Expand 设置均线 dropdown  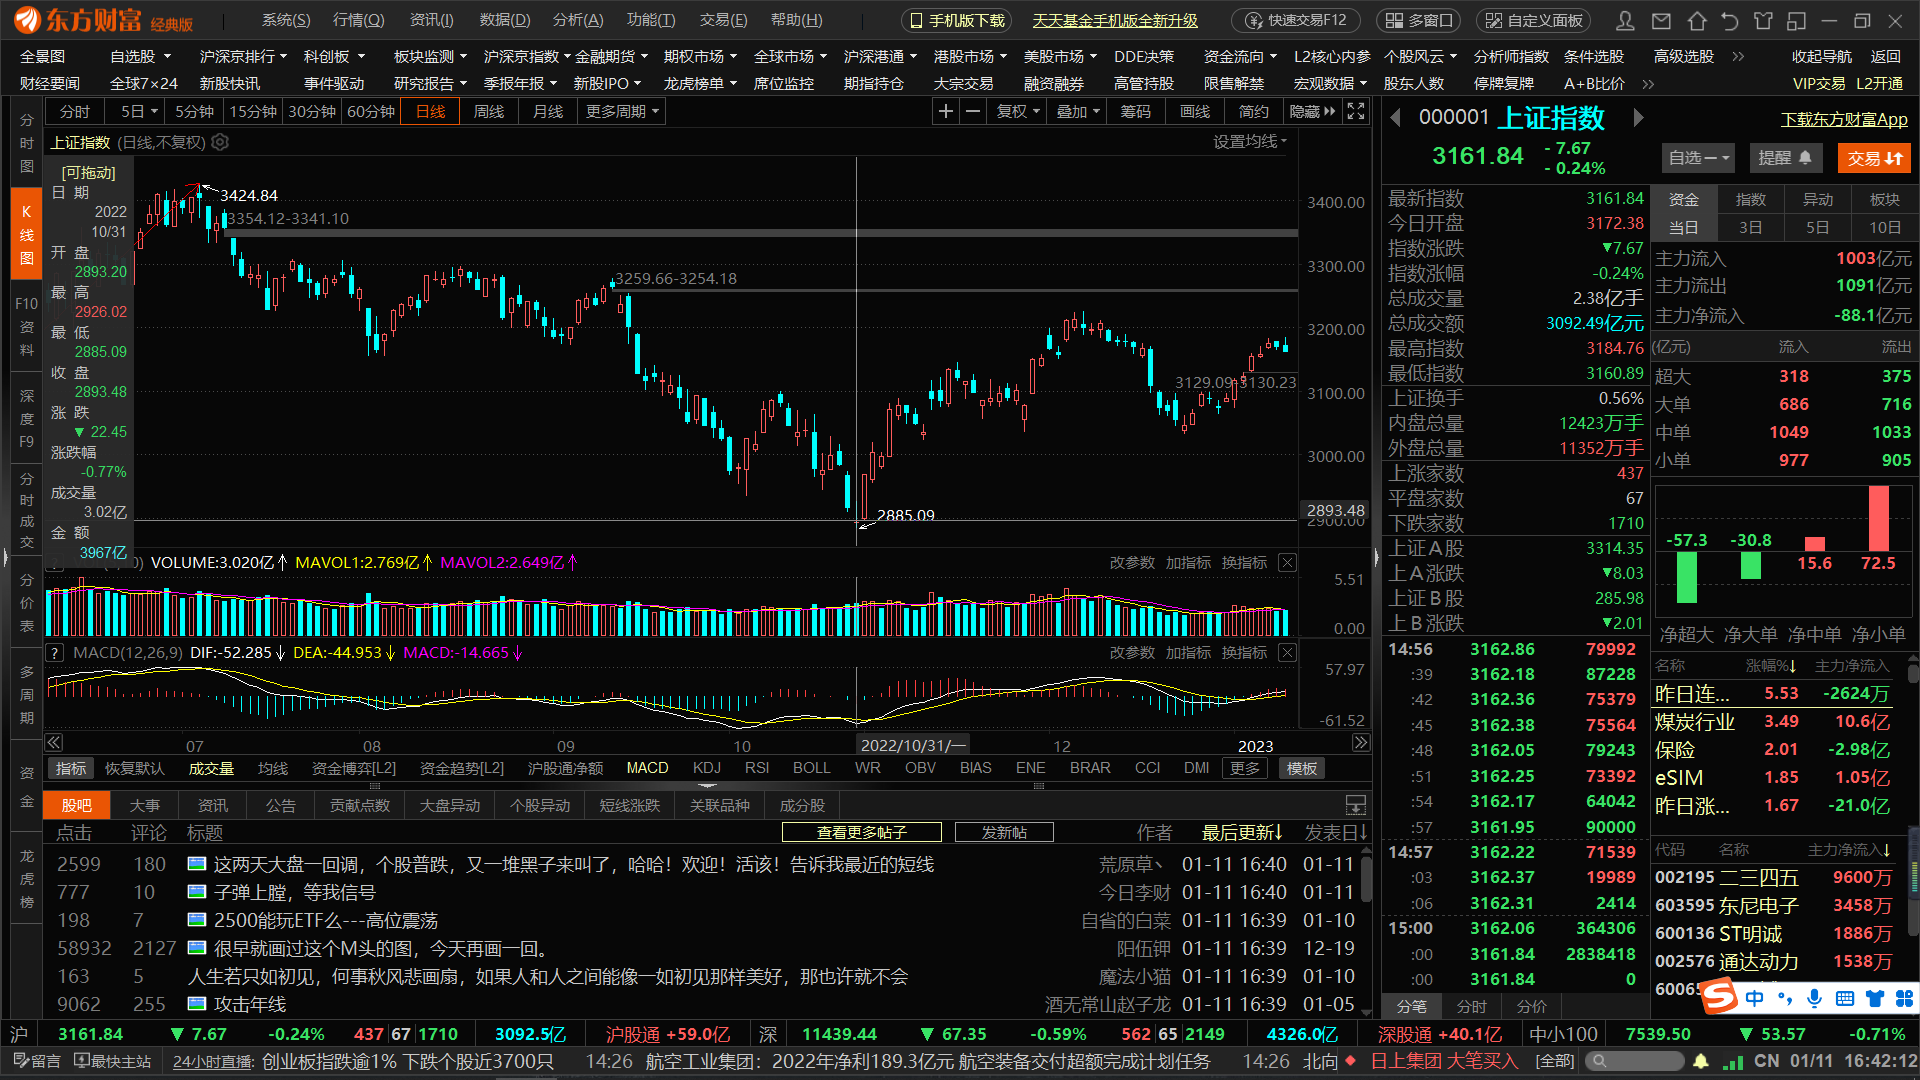1250,142
